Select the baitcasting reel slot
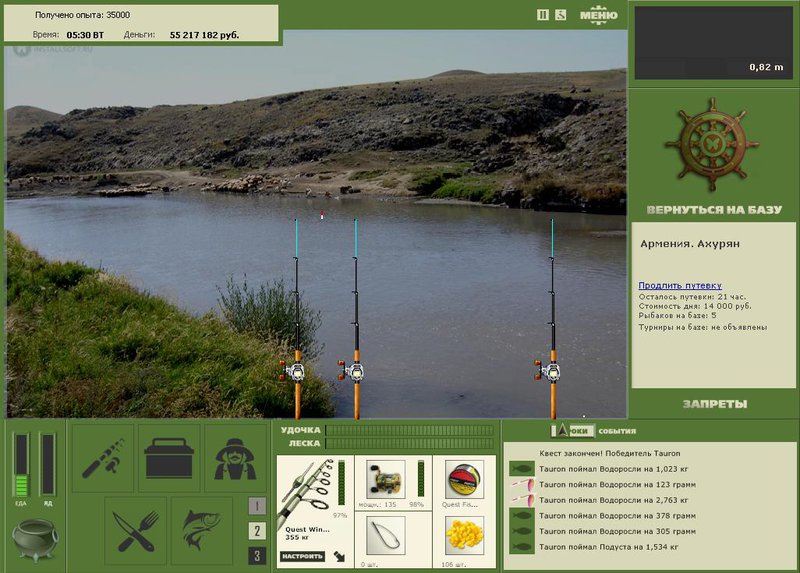800x573 pixels. click(386, 479)
